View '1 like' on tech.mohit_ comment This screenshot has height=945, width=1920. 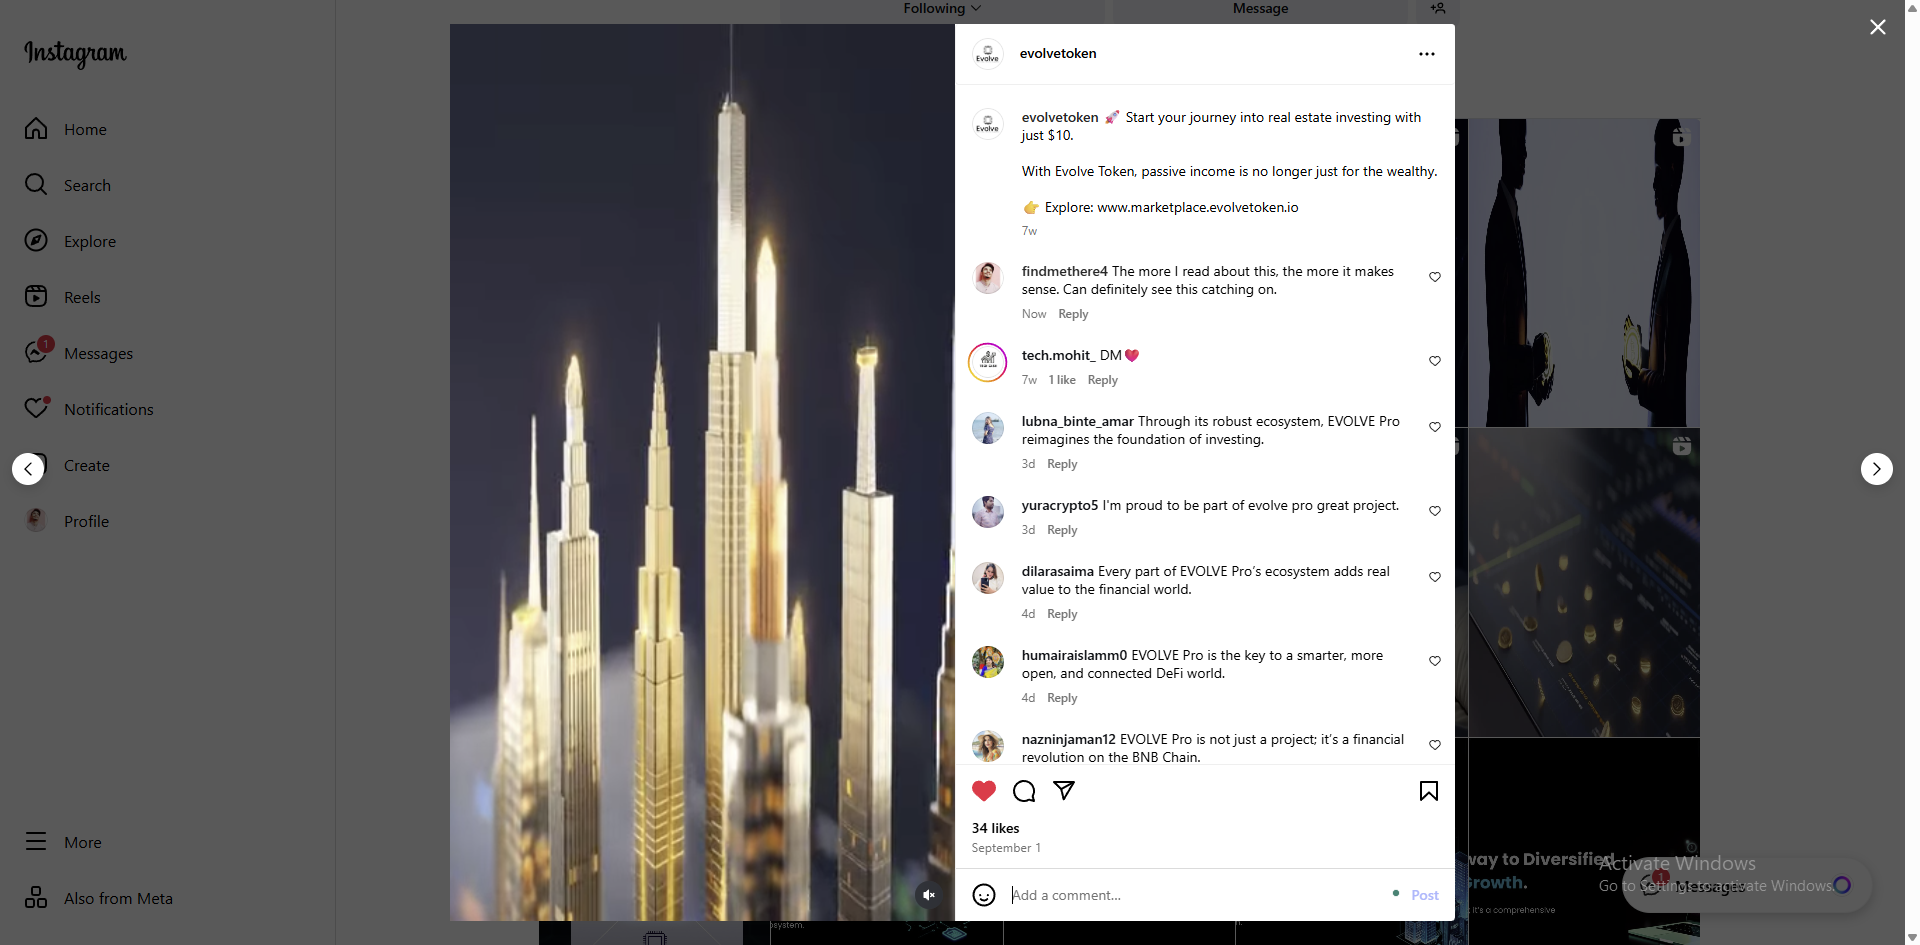pos(1062,380)
